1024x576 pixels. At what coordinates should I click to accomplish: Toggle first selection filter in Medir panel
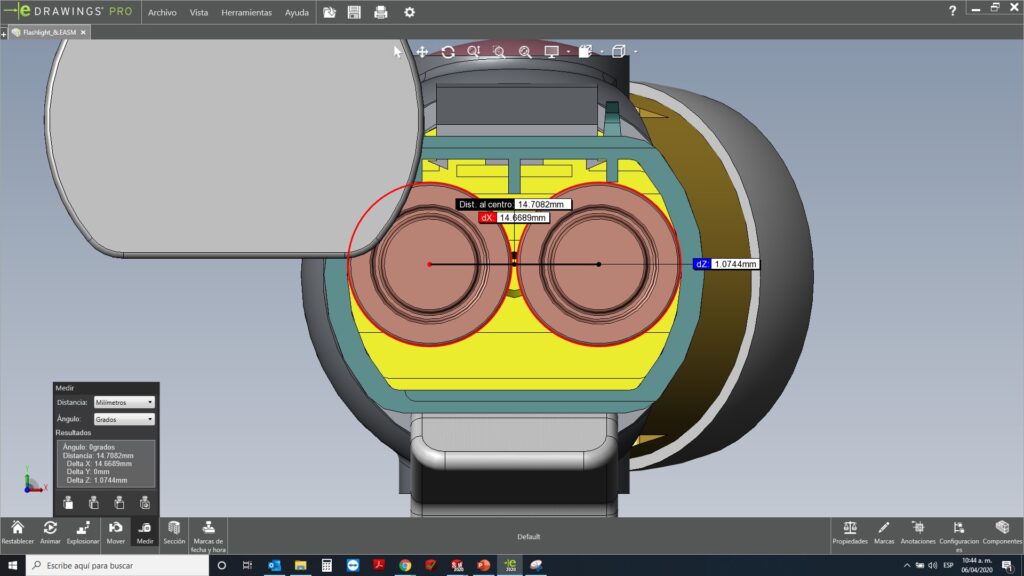click(68, 502)
